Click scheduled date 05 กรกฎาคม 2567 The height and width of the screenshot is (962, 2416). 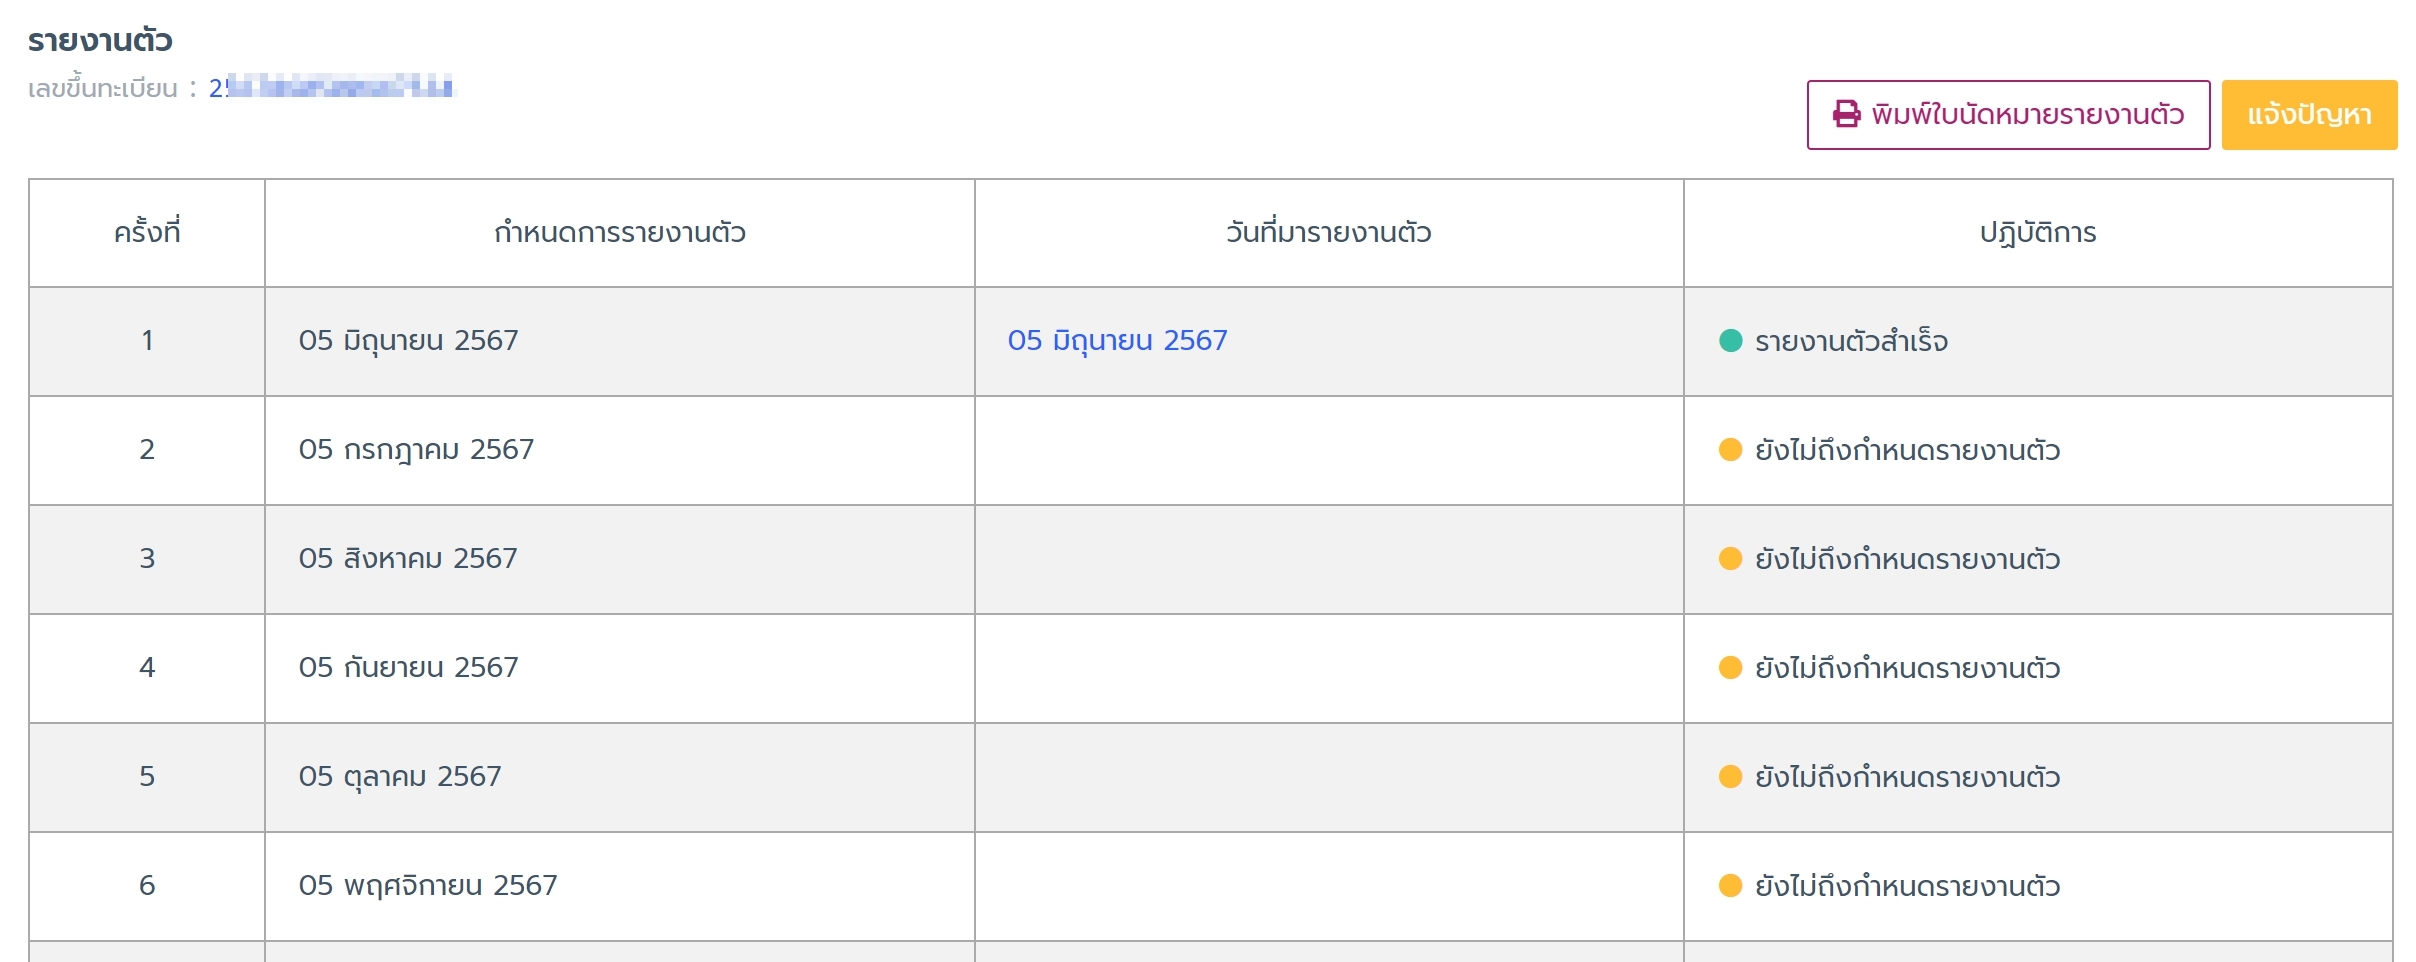point(416,450)
